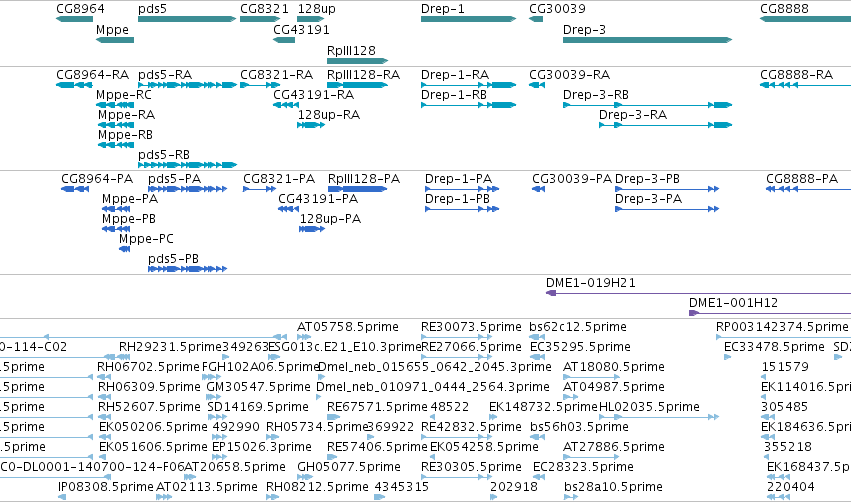The image size is (851, 502).
Task: Select the RE67571.5prime EST feature
Action: click(x=333, y=417)
